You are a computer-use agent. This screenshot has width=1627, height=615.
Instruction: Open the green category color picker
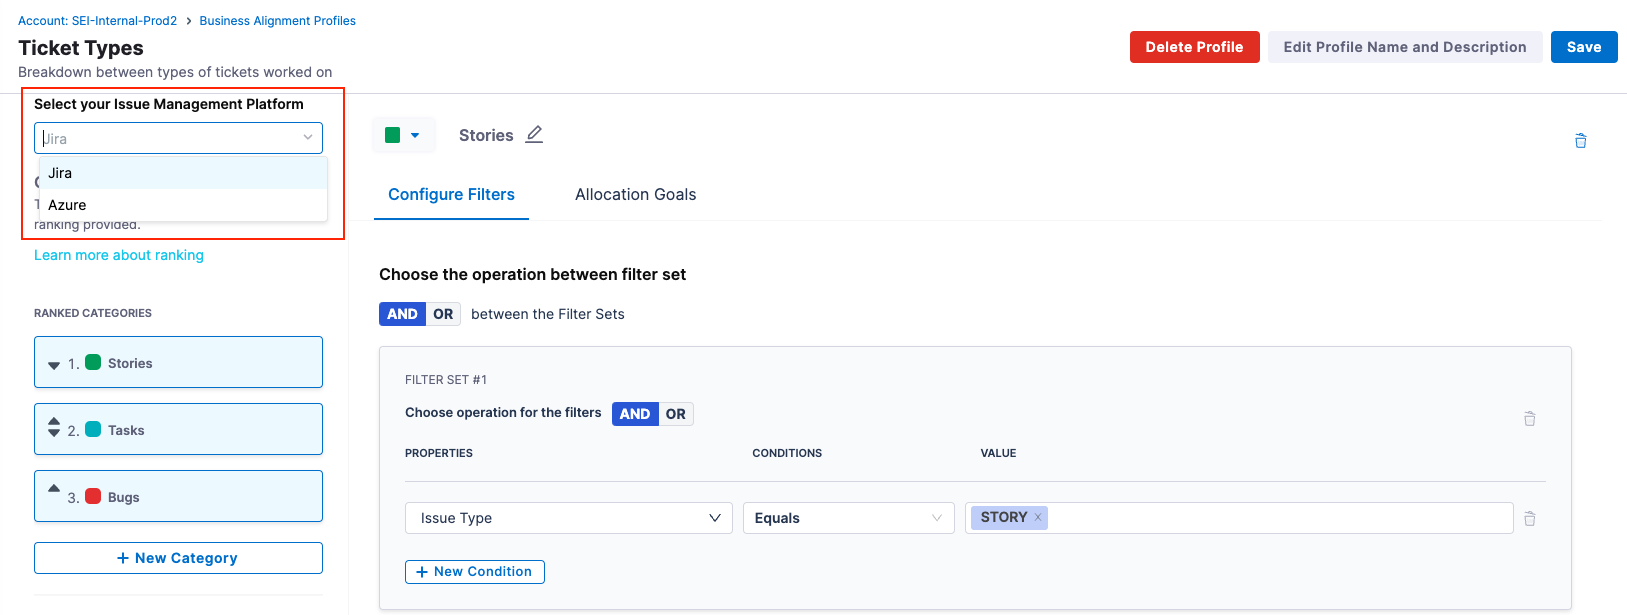click(402, 135)
